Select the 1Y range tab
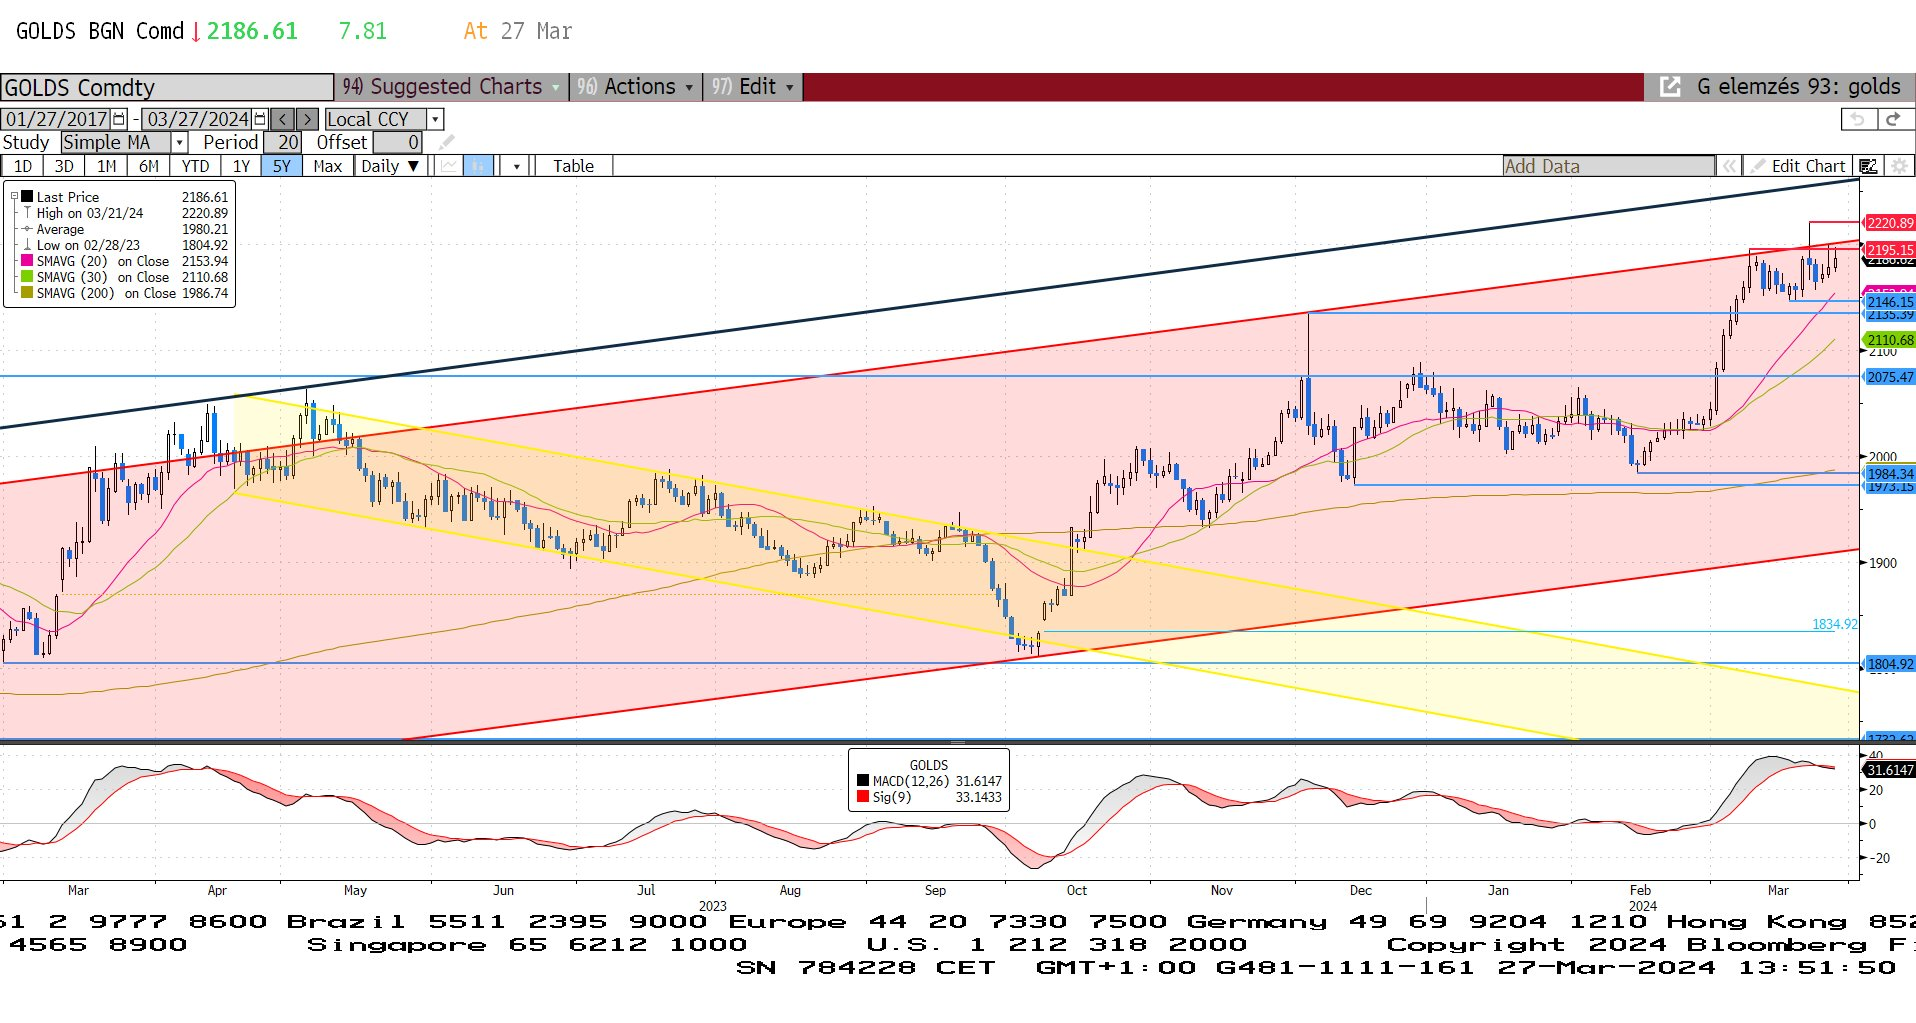This screenshot has width=1916, height=1023. (x=241, y=166)
